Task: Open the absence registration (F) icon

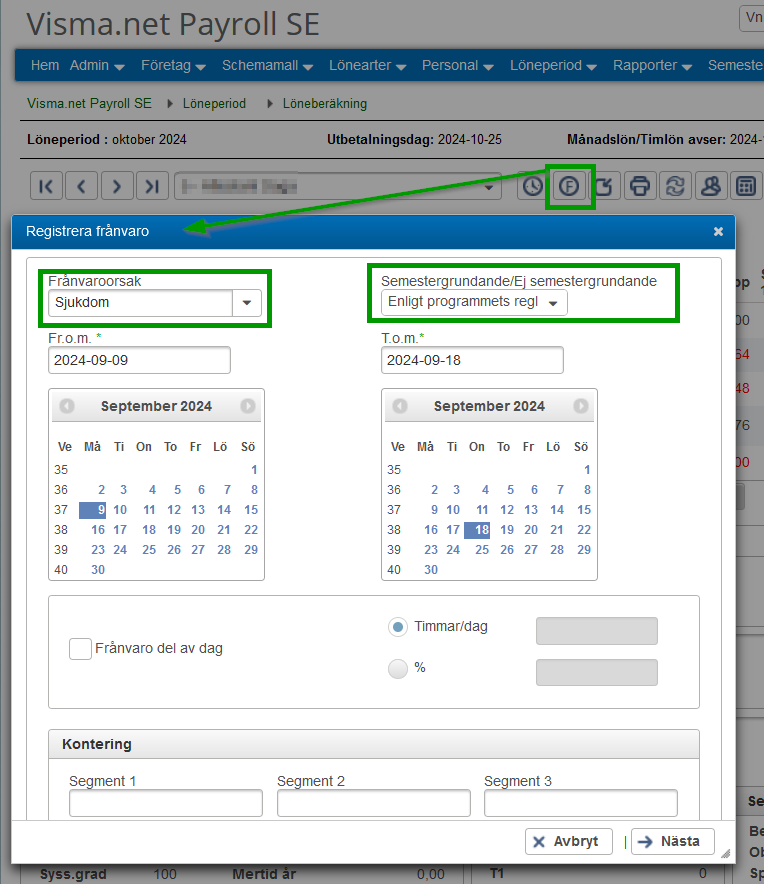Action: (569, 186)
